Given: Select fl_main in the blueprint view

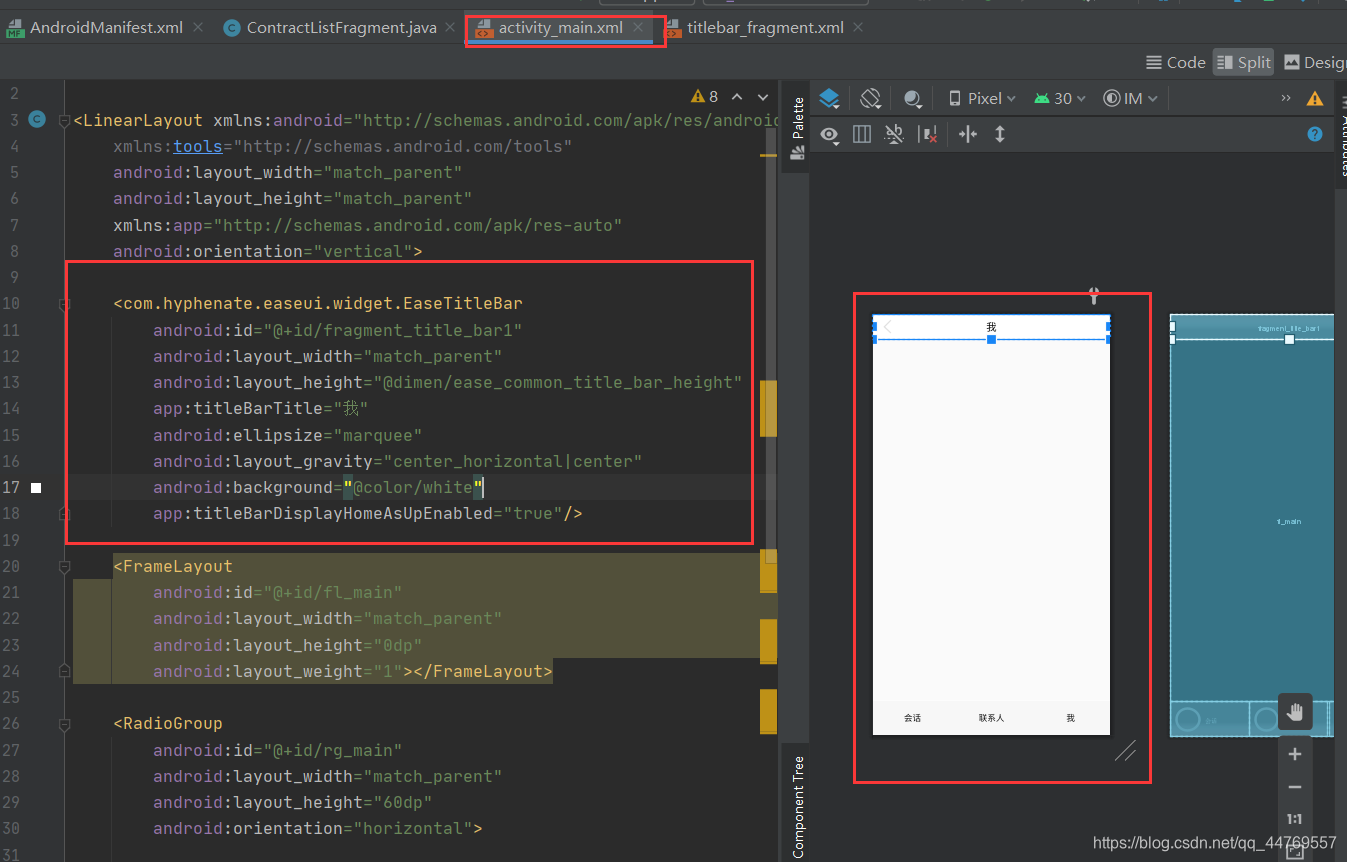Looking at the screenshot, I should point(1289,521).
